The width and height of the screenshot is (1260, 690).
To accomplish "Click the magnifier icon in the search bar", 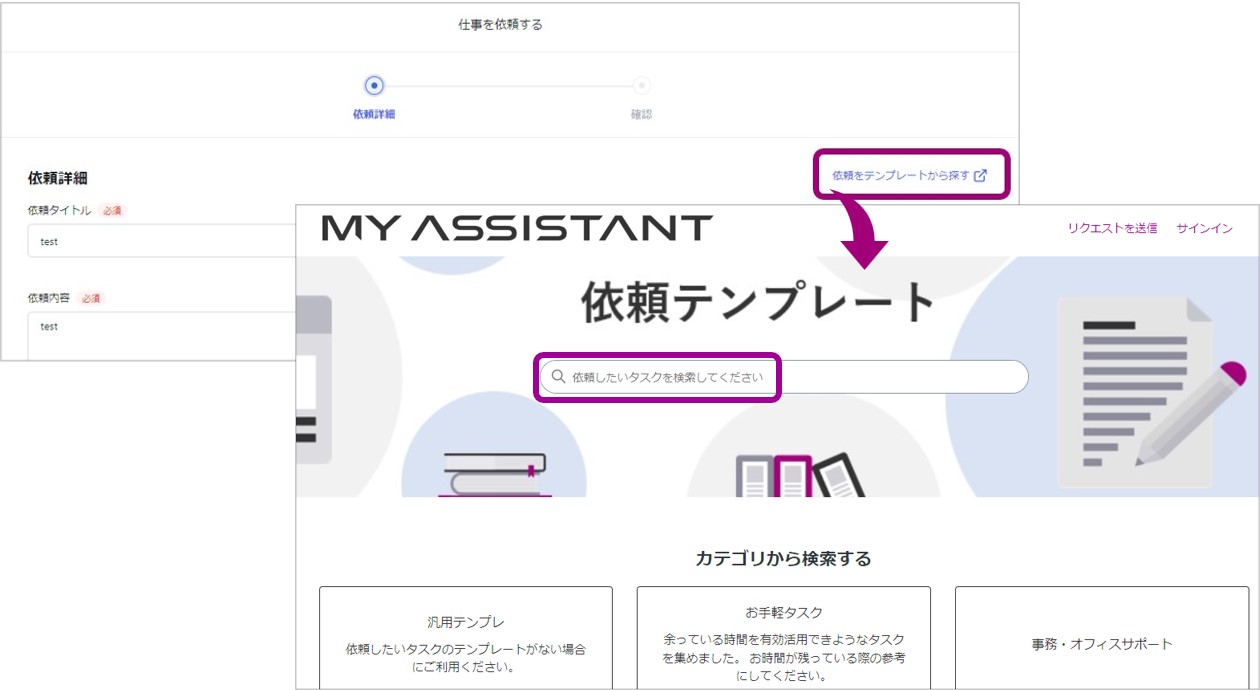I will [556, 377].
